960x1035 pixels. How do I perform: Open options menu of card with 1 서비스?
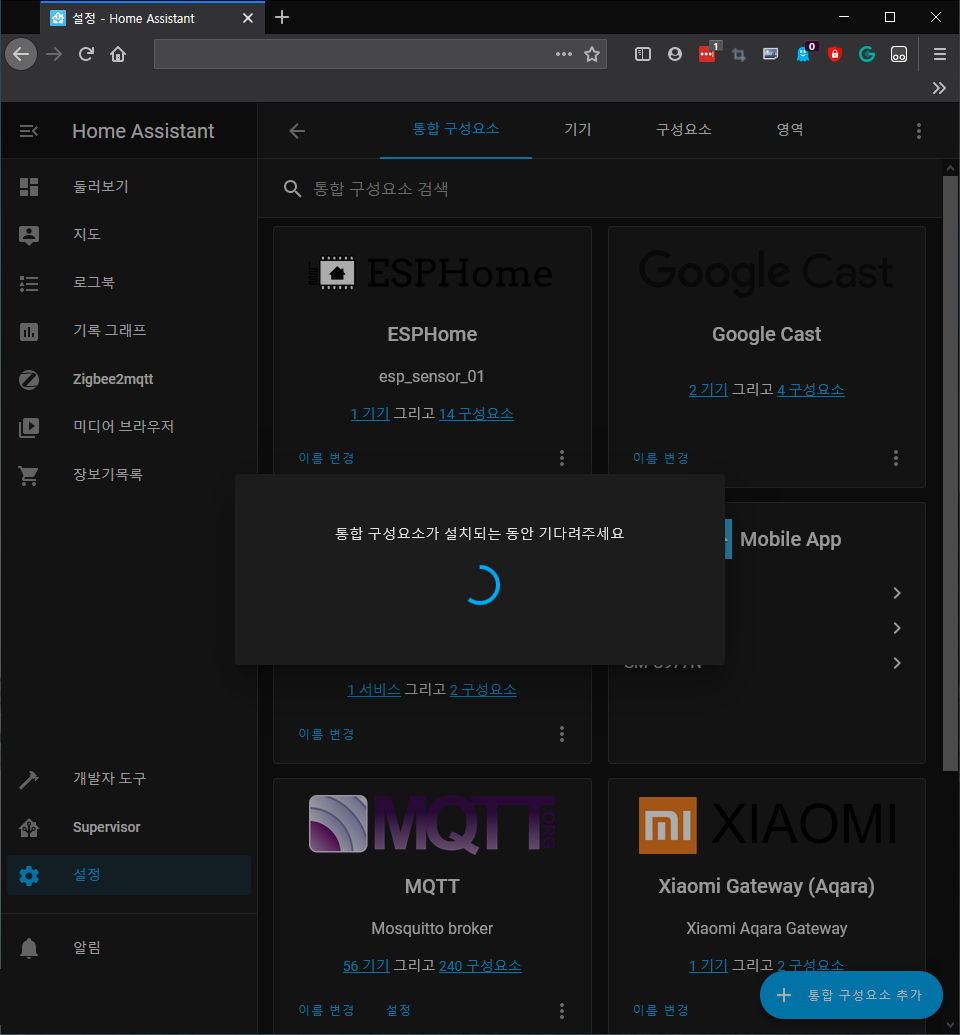tap(562, 734)
